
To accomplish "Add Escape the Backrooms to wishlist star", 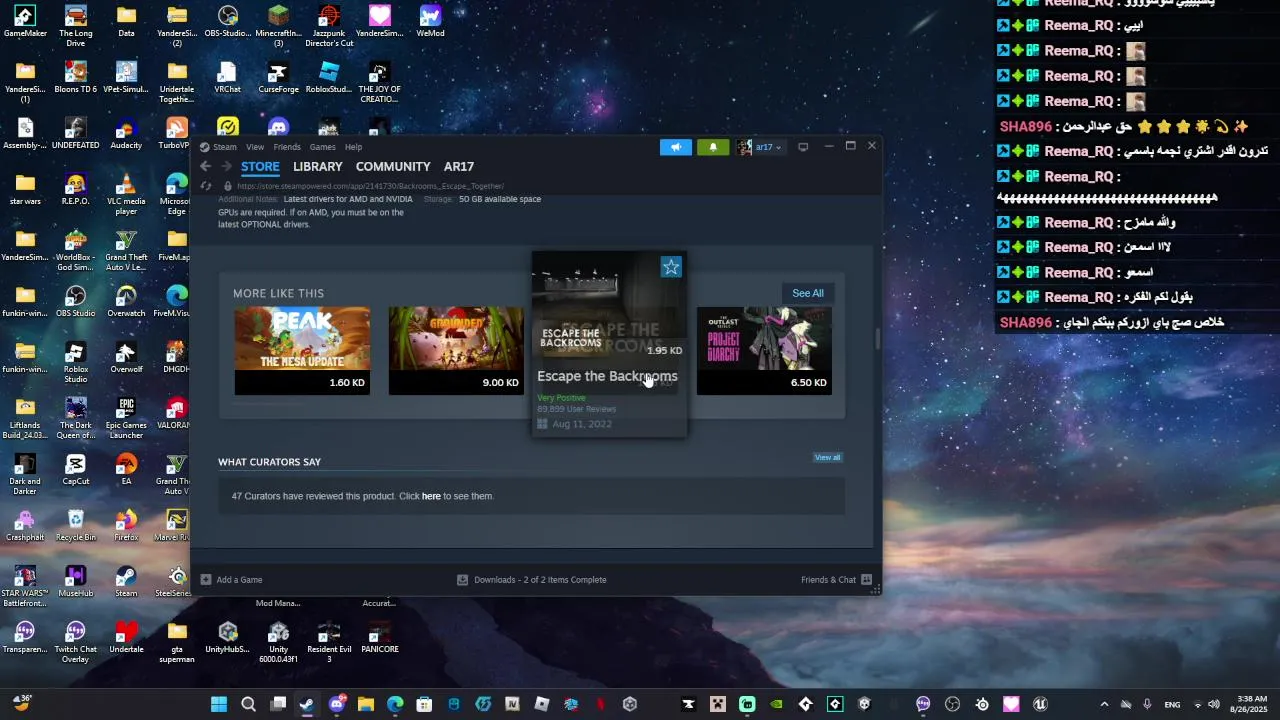I will (671, 267).
